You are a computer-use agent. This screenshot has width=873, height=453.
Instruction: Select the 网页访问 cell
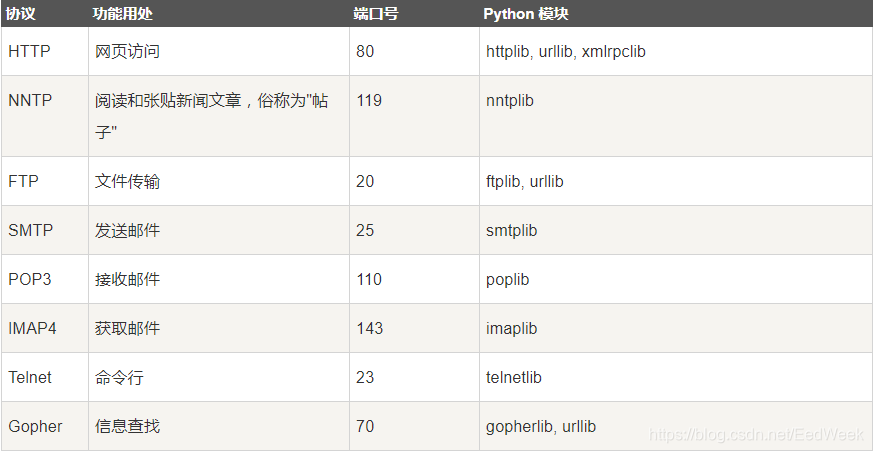point(219,51)
